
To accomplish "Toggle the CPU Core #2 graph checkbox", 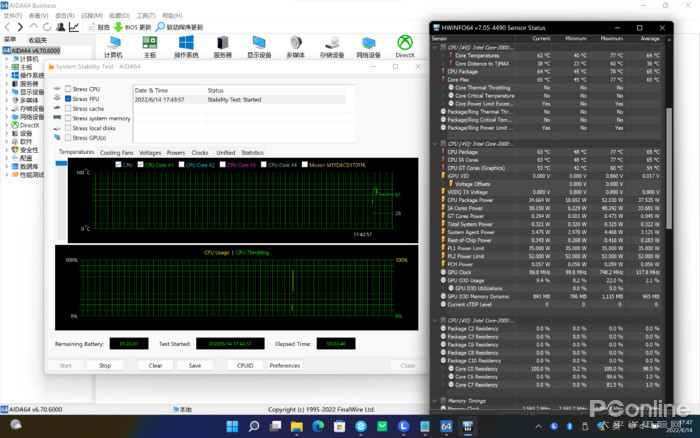I will pos(181,165).
